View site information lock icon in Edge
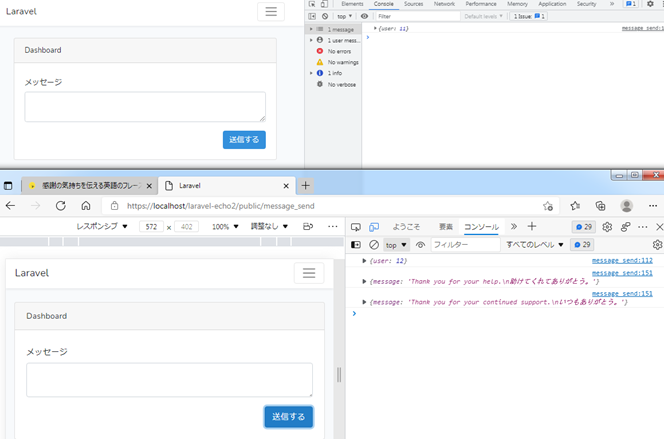 [x=114, y=206]
